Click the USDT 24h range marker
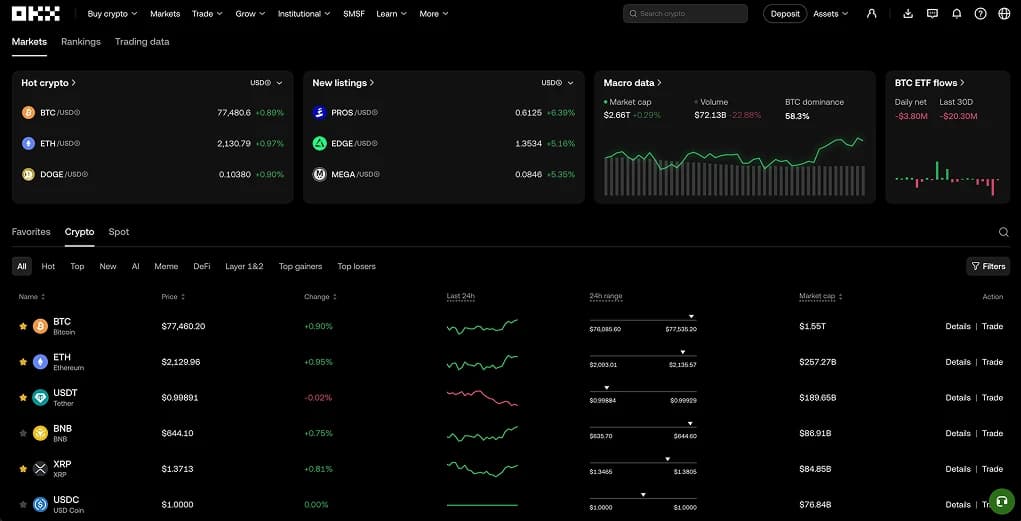 [x=606, y=387]
